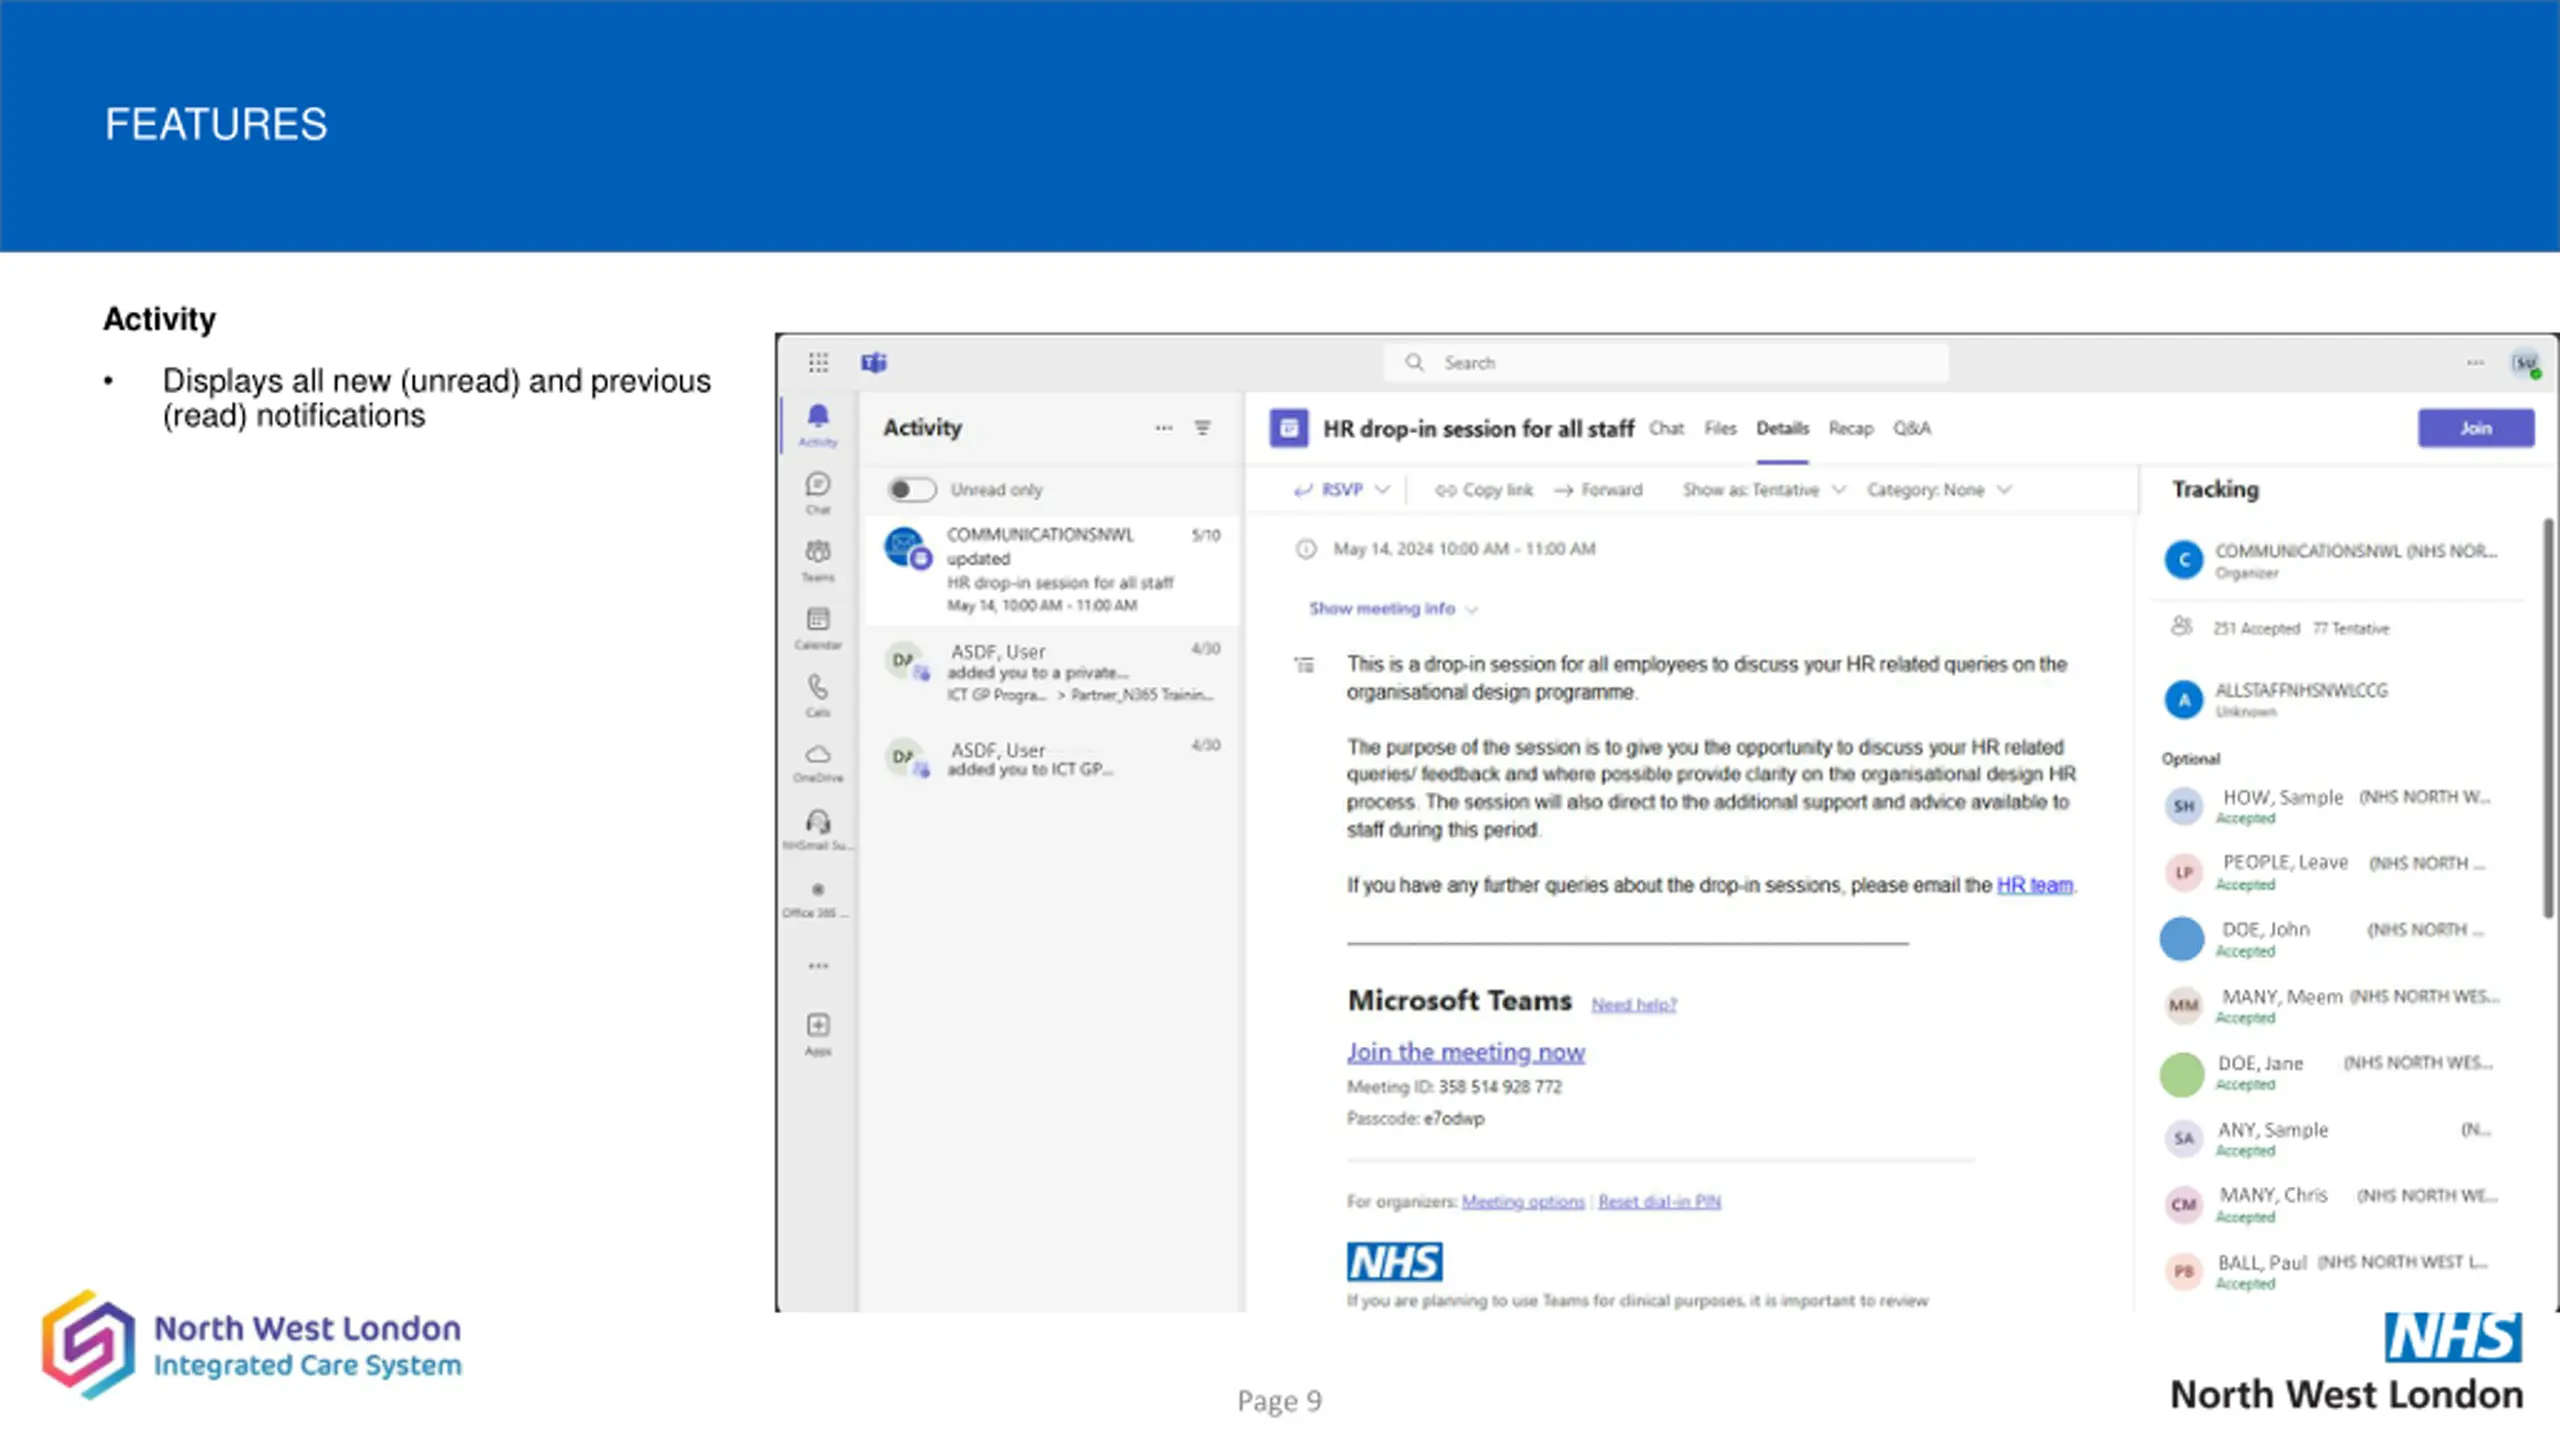Click the Join button
The width and height of the screenshot is (2560, 1440).
[2476, 428]
